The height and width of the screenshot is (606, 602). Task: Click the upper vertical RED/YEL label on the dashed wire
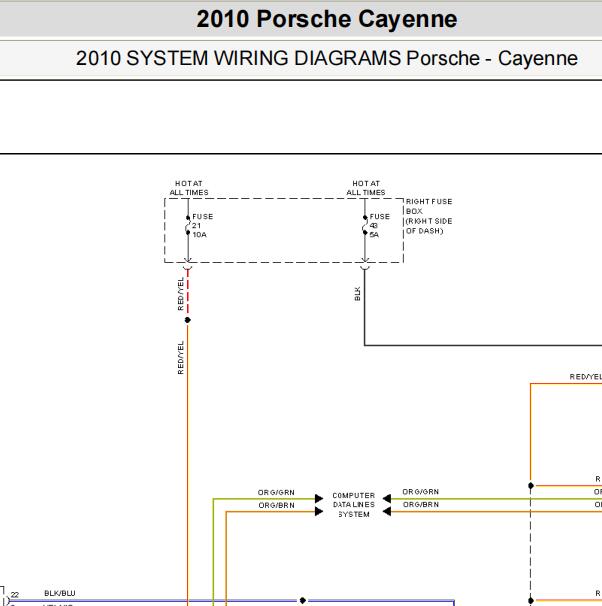(x=180, y=294)
